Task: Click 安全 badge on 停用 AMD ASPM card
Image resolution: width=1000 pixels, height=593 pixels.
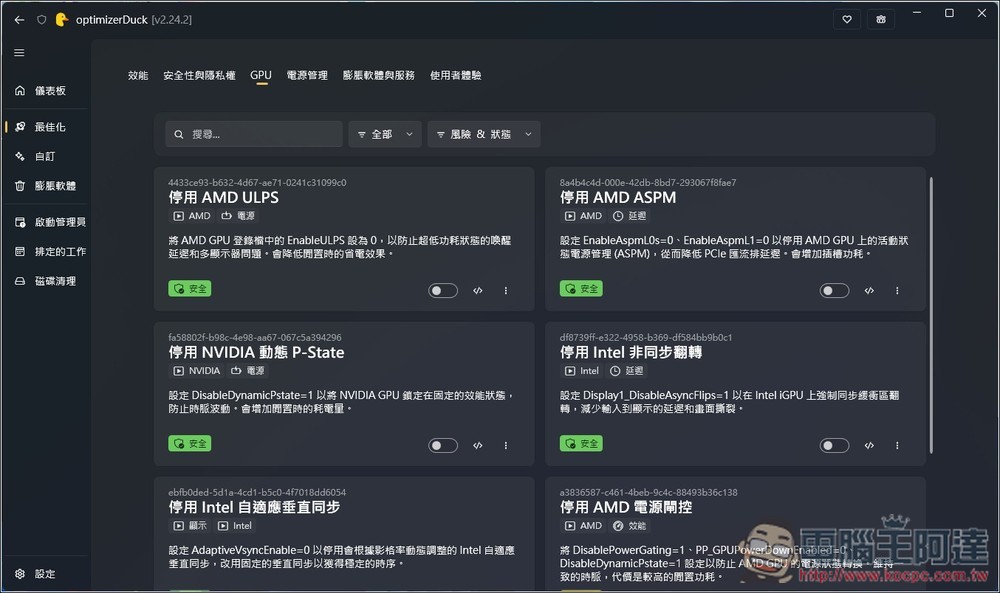Action: point(582,289)
